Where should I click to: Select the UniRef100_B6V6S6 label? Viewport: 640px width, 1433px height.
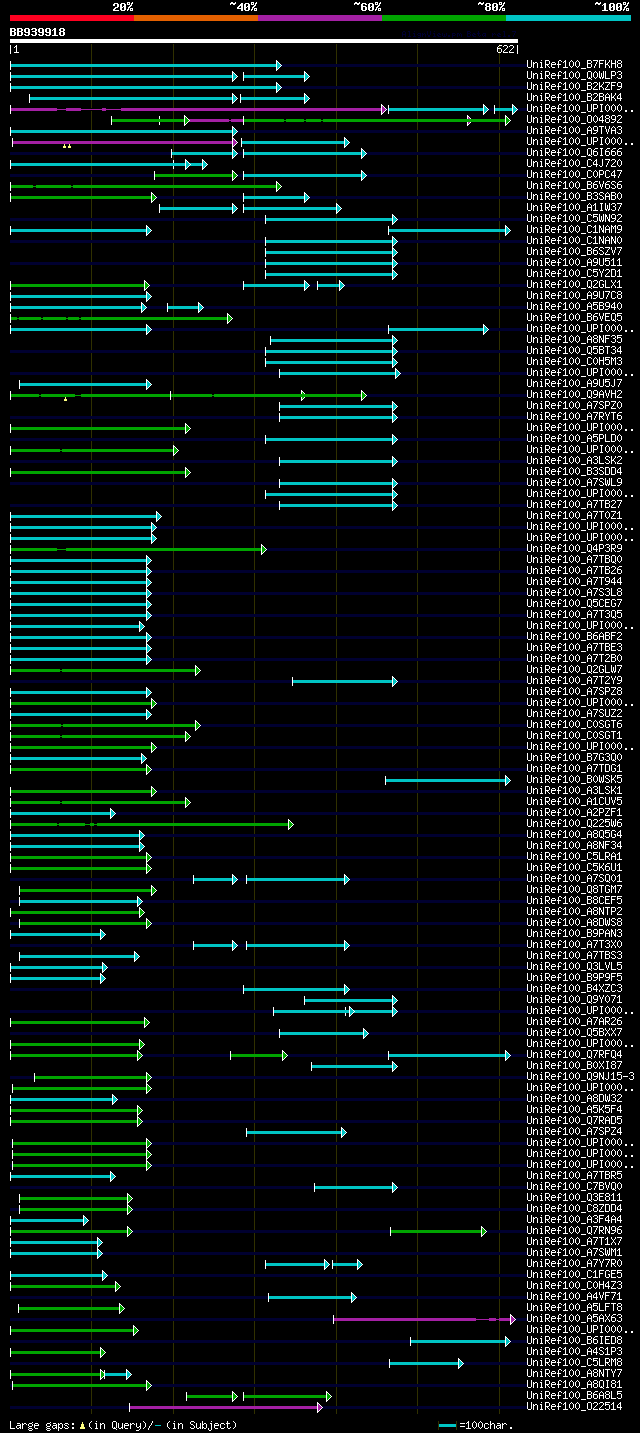click(x=574, y=186)
